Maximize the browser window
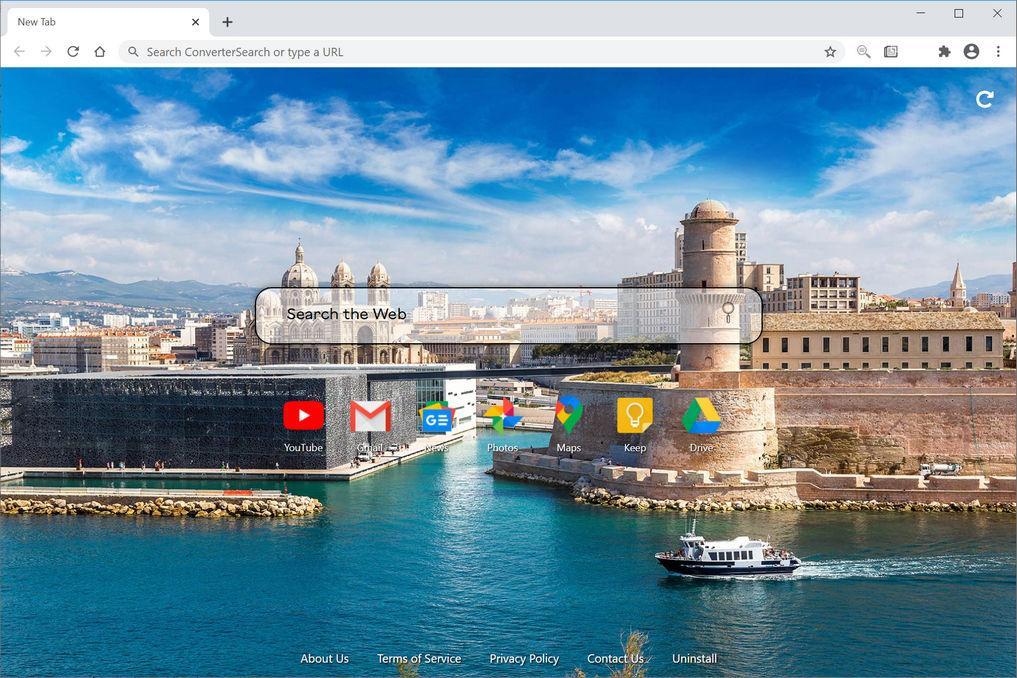The width and height of the screenshot is (1017, 678). (959, 13)
